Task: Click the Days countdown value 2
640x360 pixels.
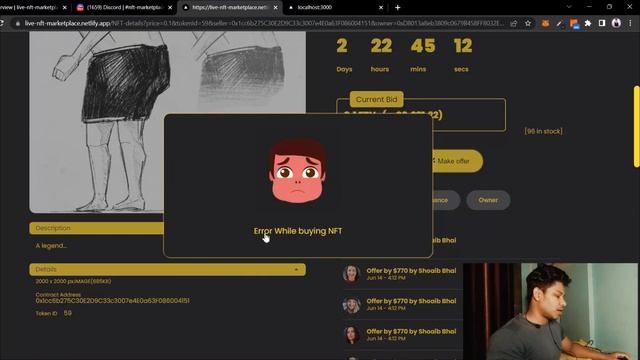Action: (x=342, y=46)
